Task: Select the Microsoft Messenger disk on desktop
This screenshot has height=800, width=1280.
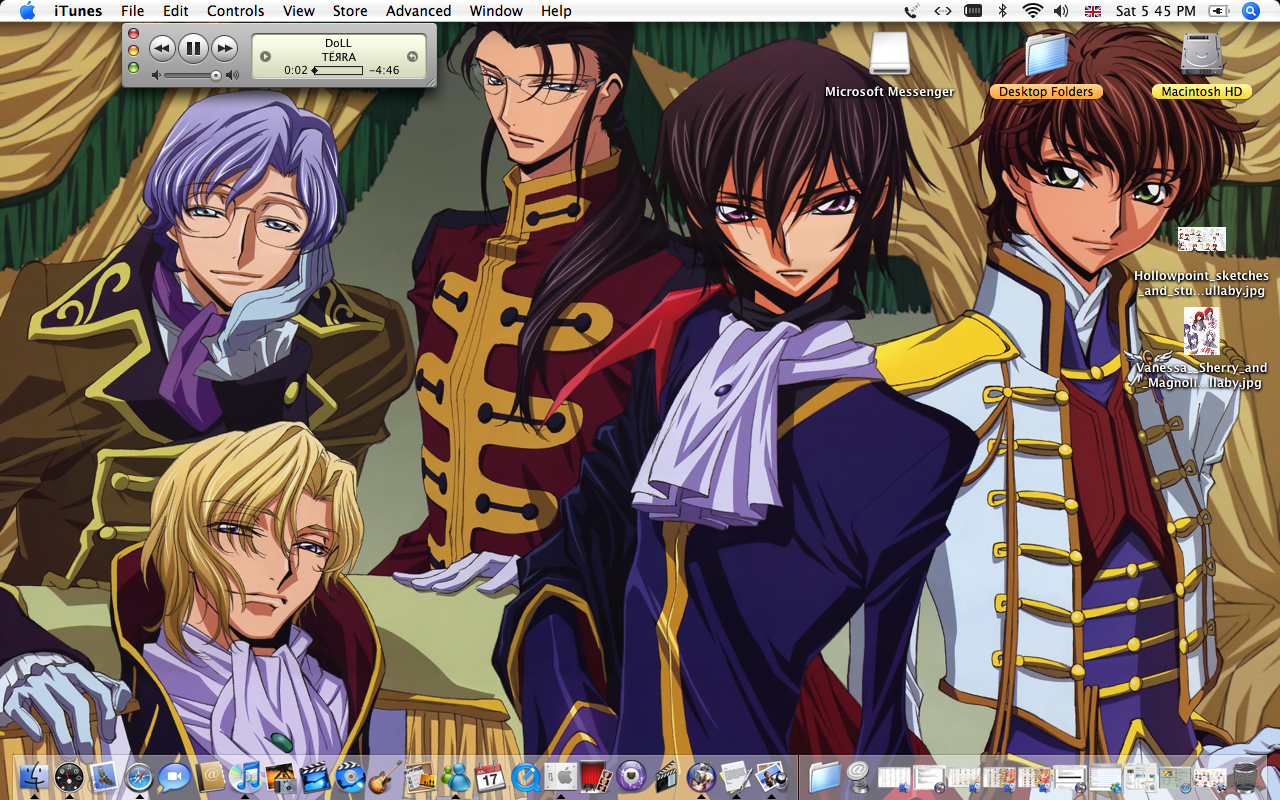Action: (x=889, y=53)
